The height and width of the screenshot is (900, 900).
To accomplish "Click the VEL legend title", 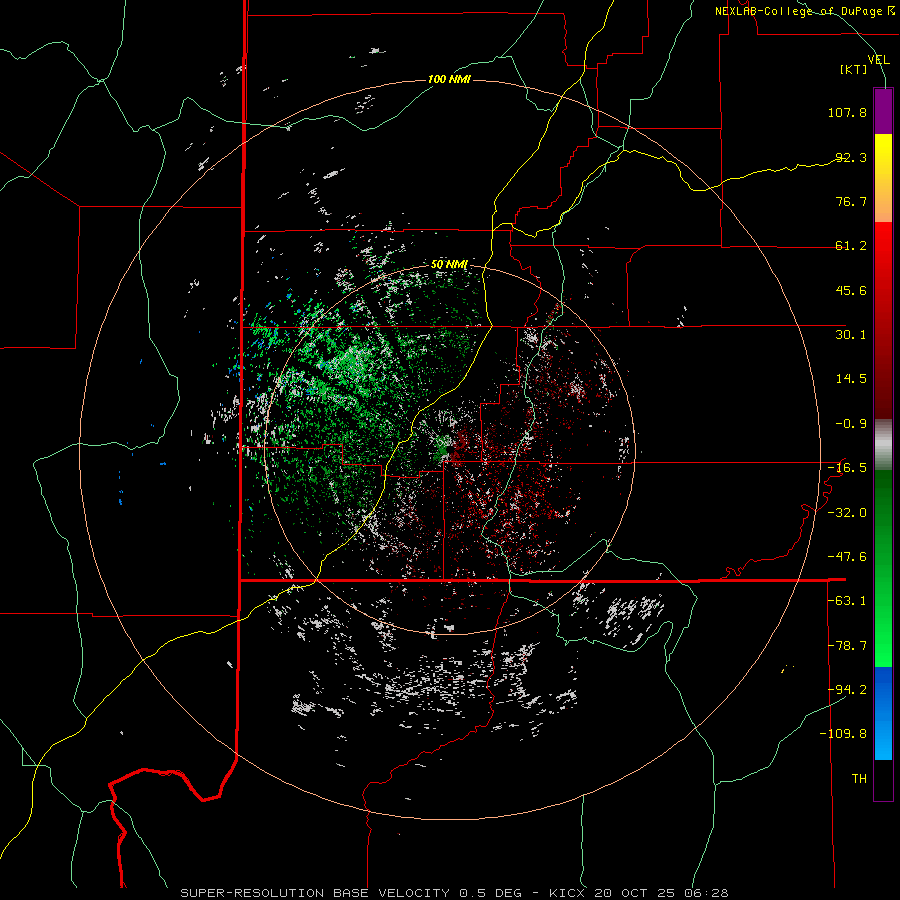I will pyautogui.click(x=879, y=60).
